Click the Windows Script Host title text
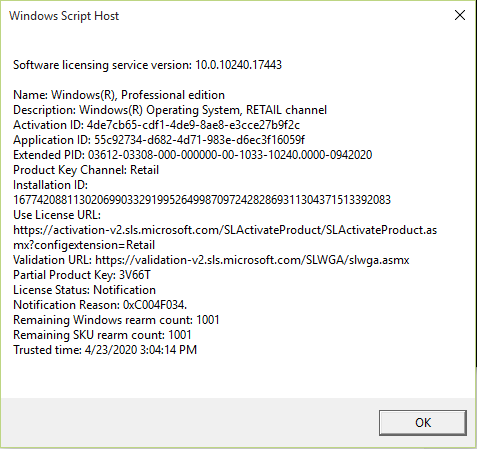This screenshot has width=477, height=449. click(64, 16)
